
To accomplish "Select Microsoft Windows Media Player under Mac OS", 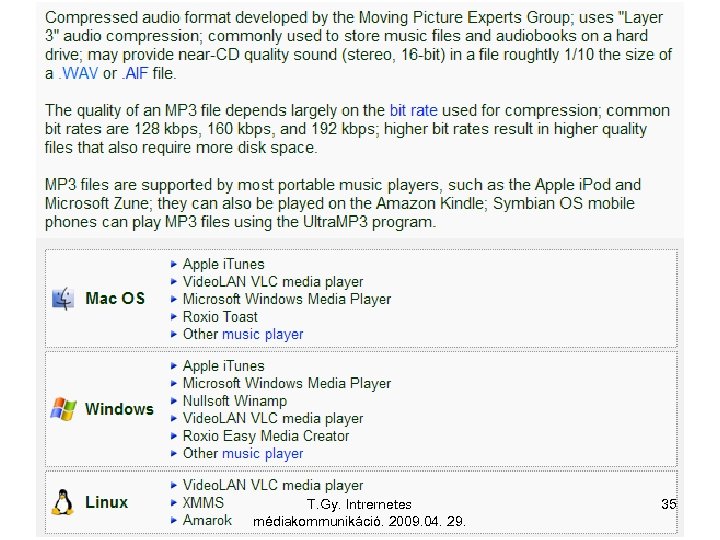I will (x=286, y=299).
